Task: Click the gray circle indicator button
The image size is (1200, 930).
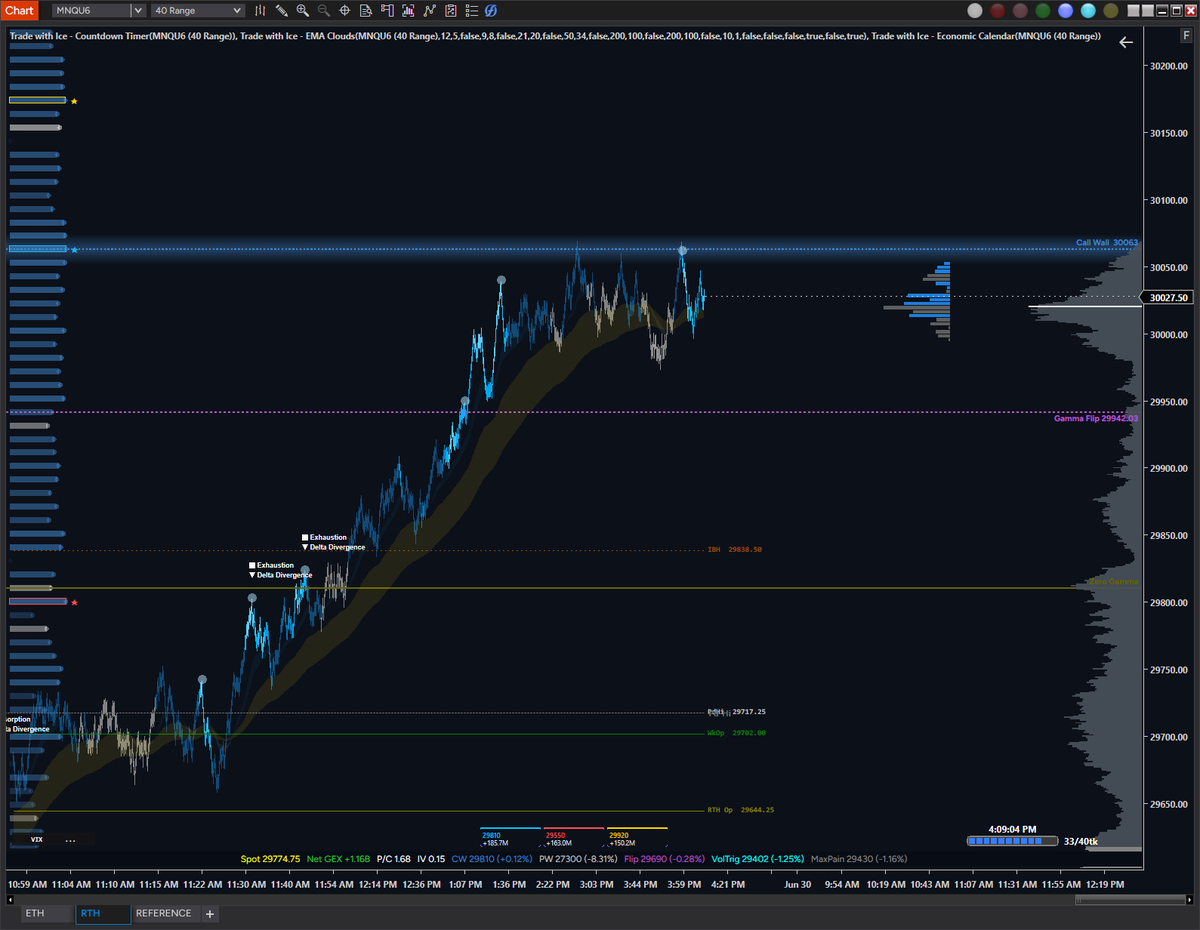Action: pyautogui.click(x=975, y=10)
